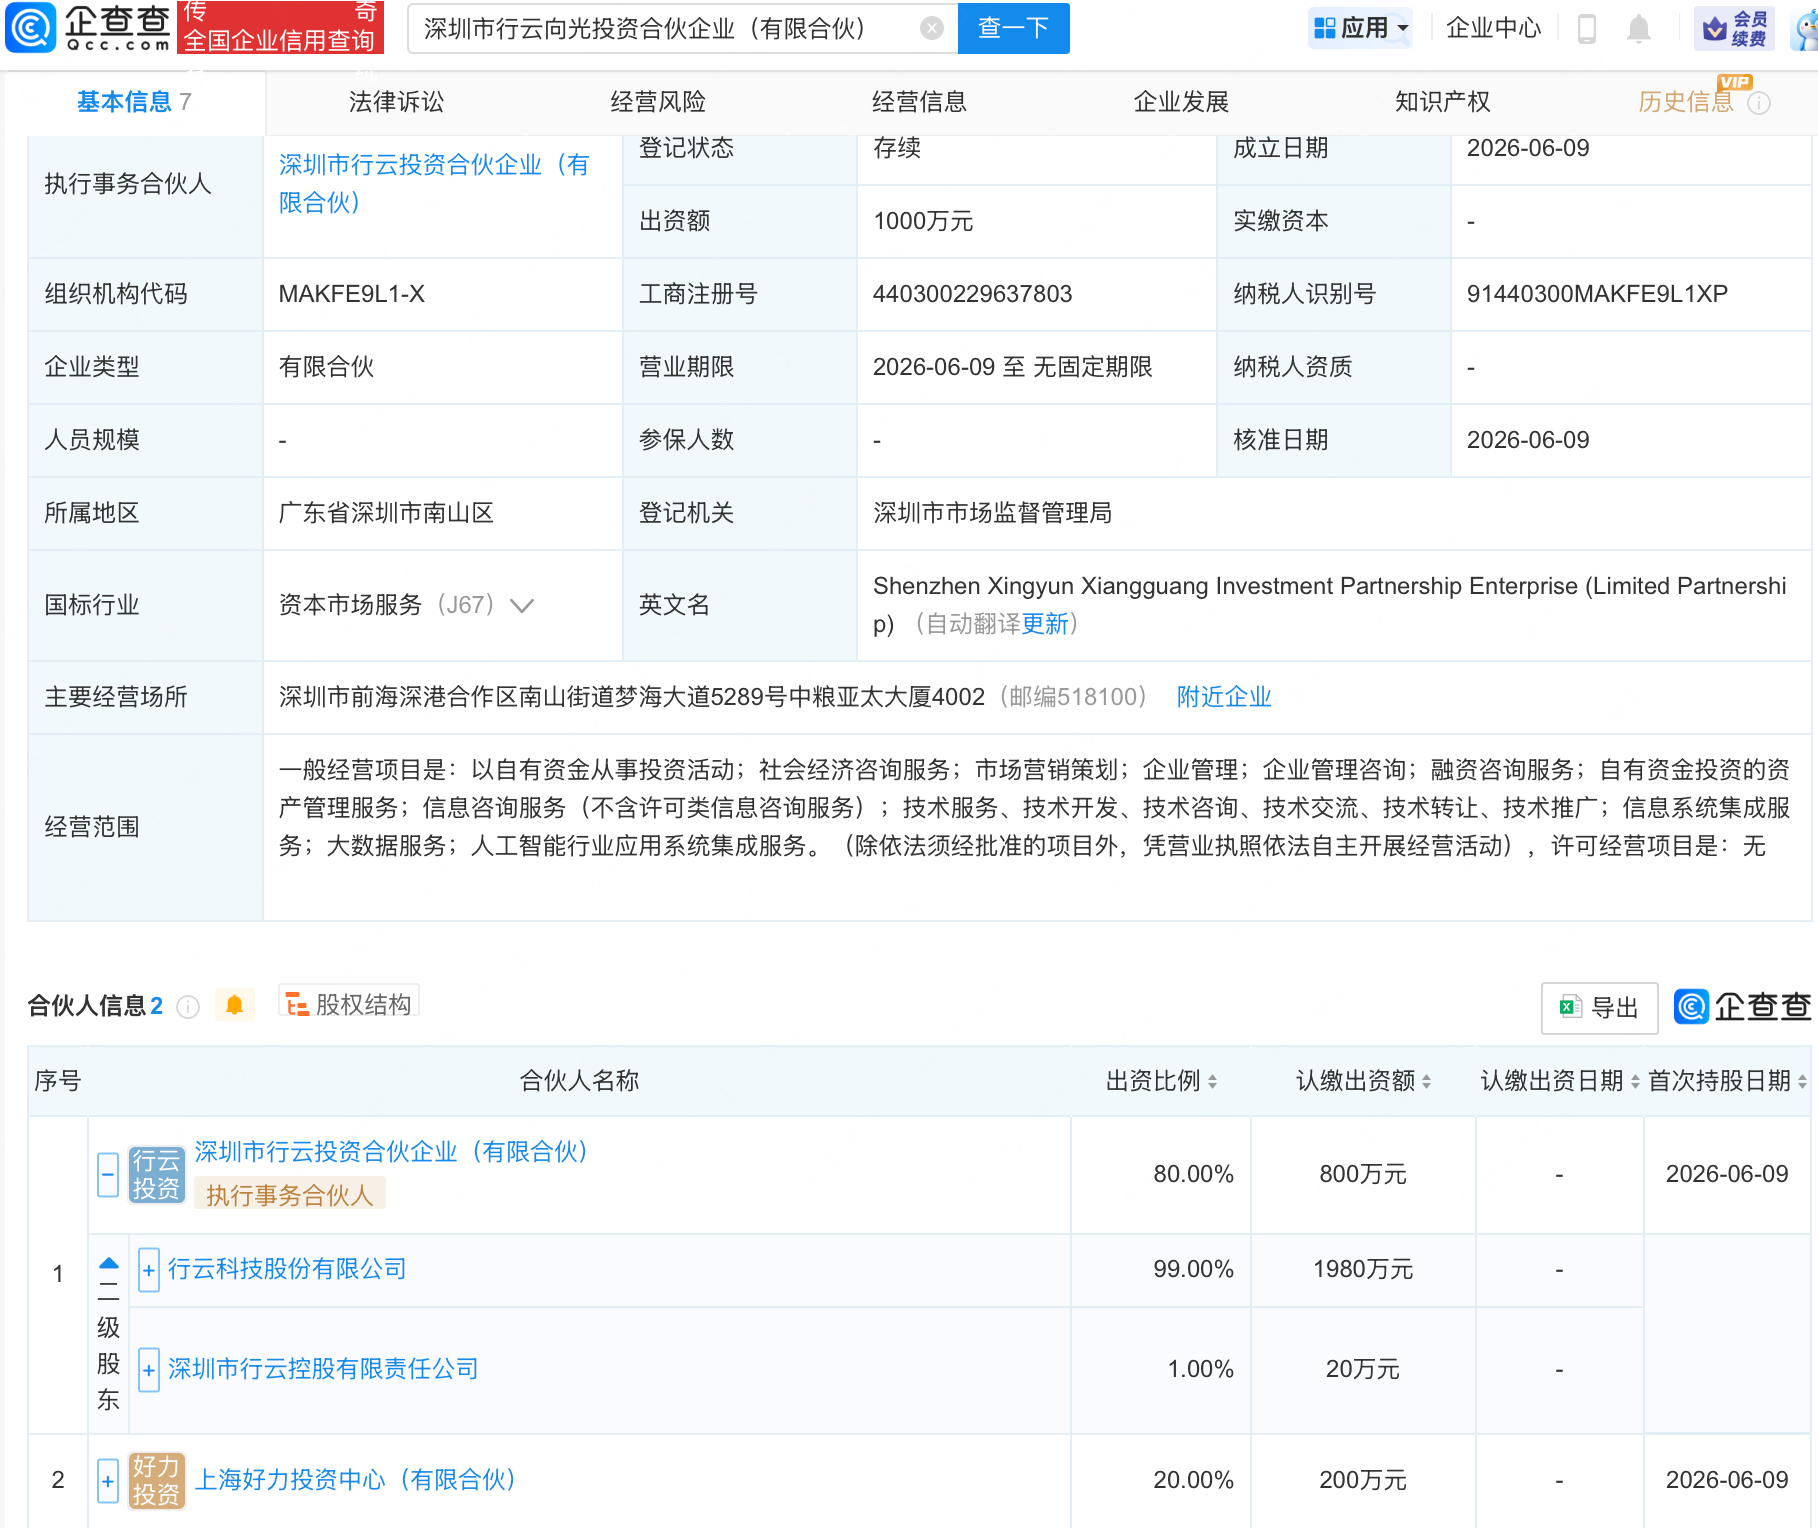The width and height of the screenshot is (1818, 1528).
Task: Select taxpayer ID 91440300MAKFE9L1XP
Action: coord(1597,294)
